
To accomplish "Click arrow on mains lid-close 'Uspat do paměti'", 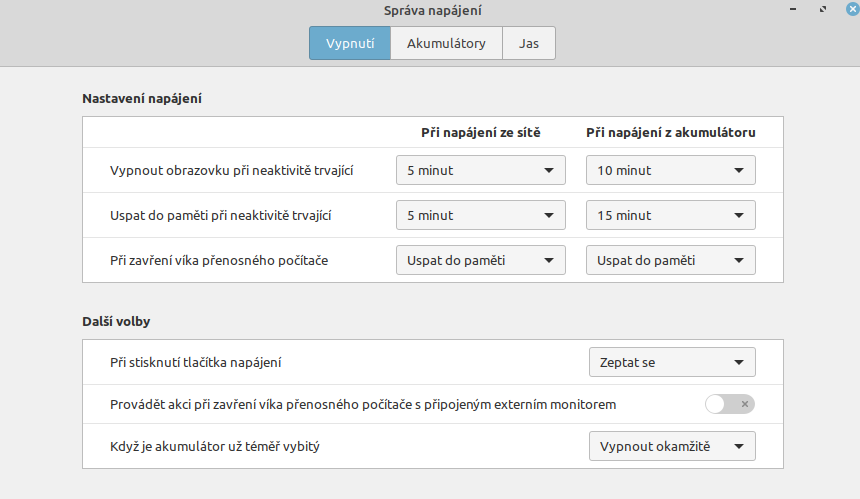I will click(548, 260).
